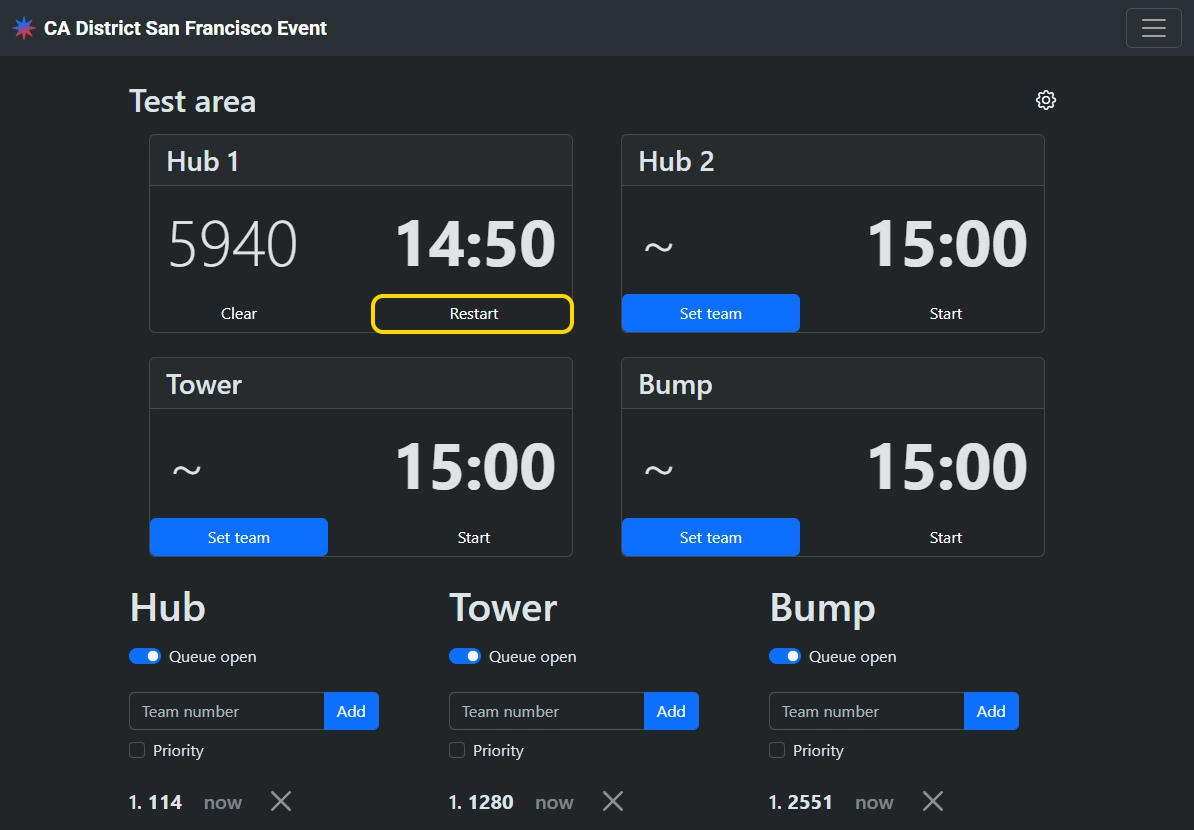Enable the Bump Priority checkbox
1194x830 pixels.
[778, 750]
